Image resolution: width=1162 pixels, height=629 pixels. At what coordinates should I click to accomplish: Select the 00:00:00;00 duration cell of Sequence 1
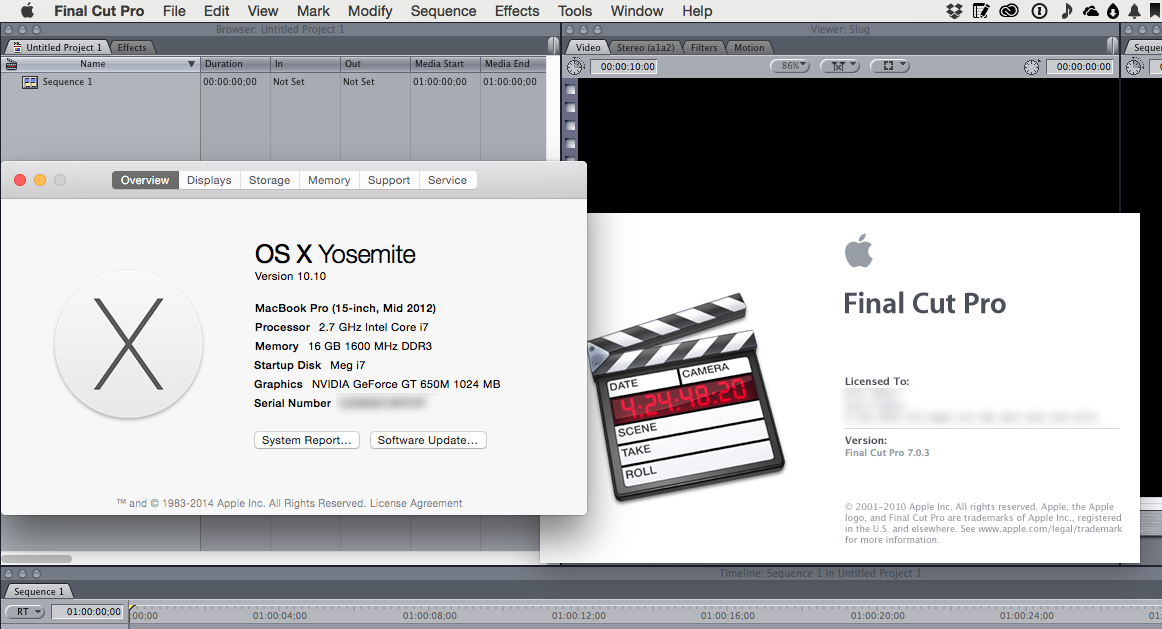(230, 81)
